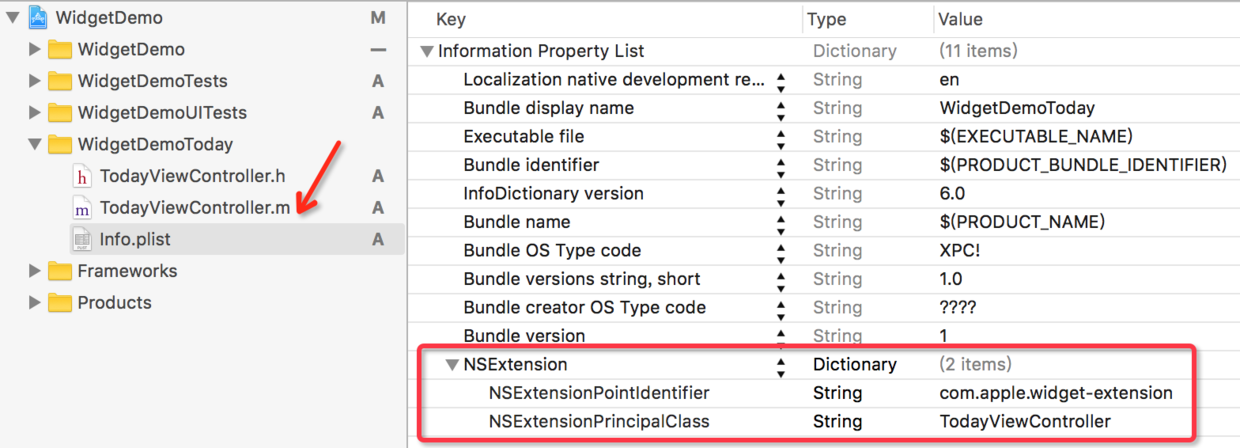Image resolution: width=1240 pixels, height=448 pixels.
Task: Collapse the WidgetDemoToday folder group
Action: click(35, 145)
